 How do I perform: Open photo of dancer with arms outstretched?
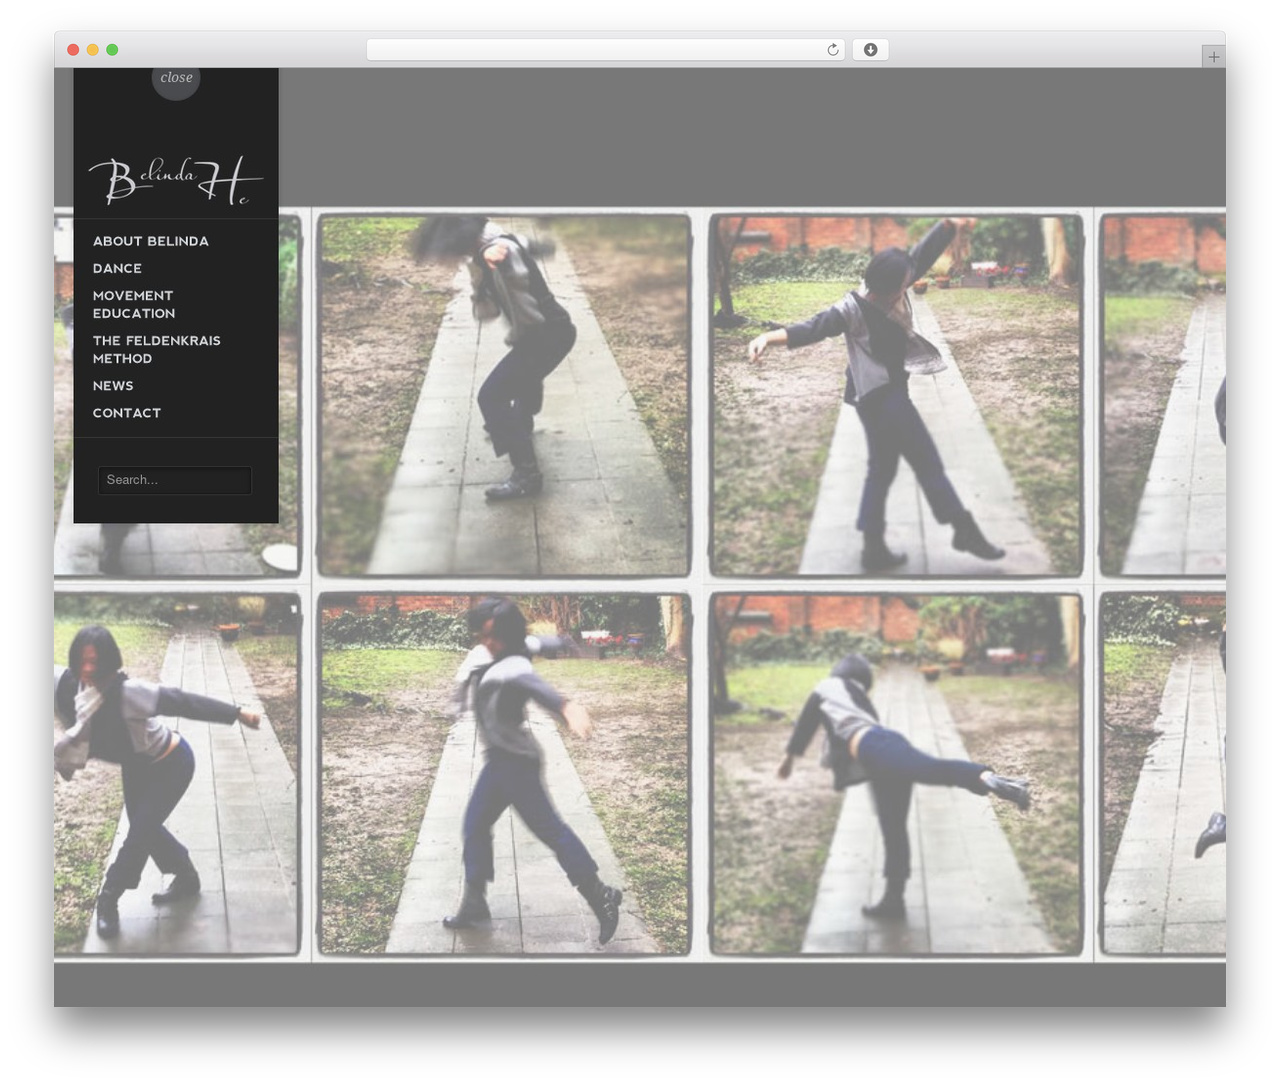(x=896, y=395)
